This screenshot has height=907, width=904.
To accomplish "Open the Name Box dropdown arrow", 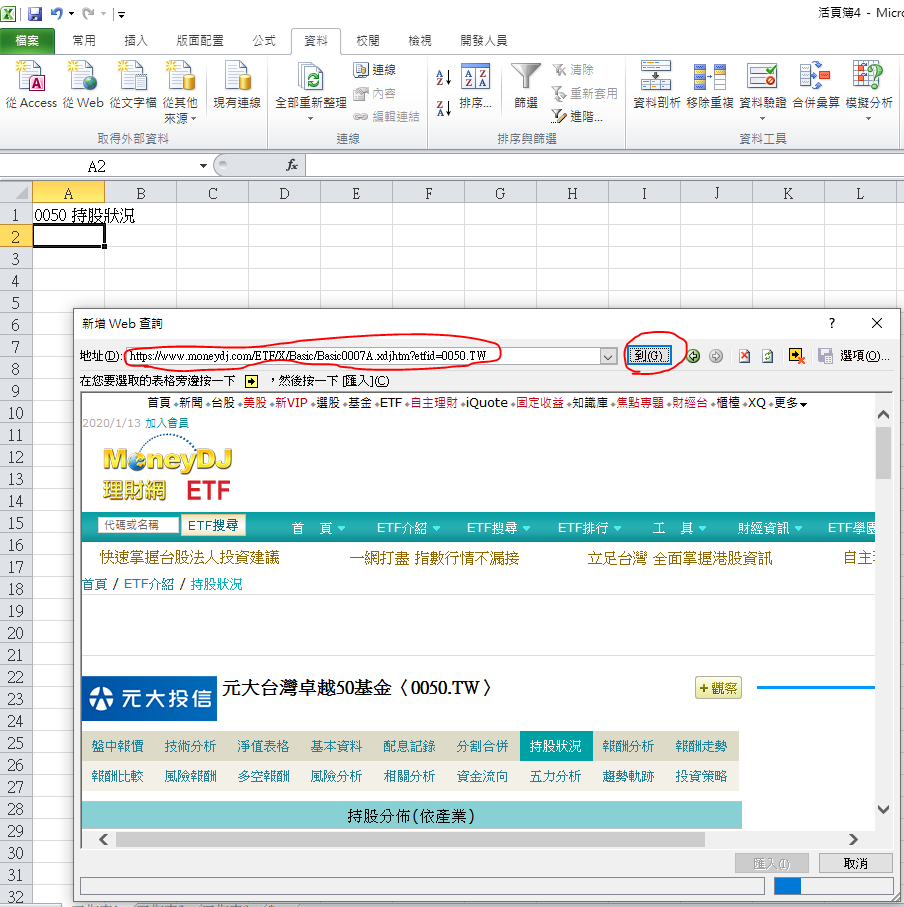I will coord(203,166).
